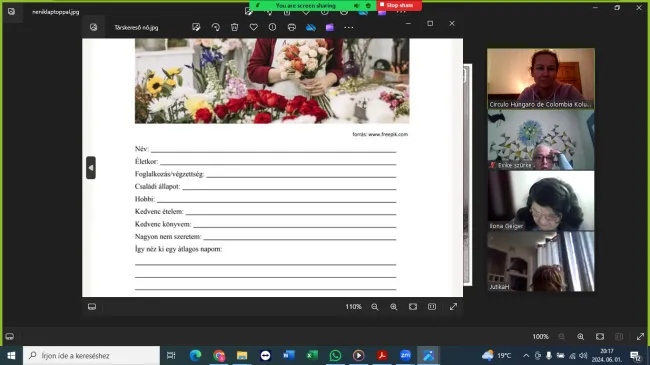Viewport: 650px width, 365px height.
Task: Open WhatsApp from the taskbar
Action: 335,355
